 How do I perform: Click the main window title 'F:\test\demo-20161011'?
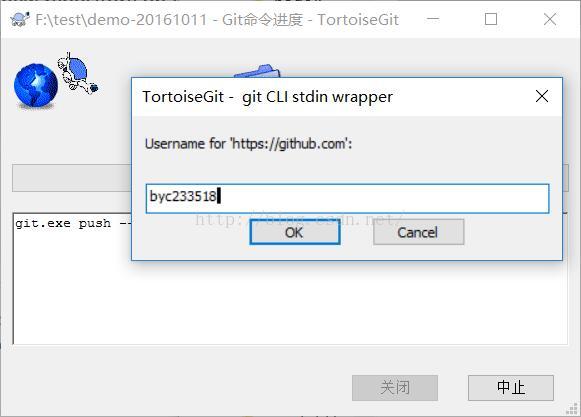pyautogui.click(x=121, y=20)
